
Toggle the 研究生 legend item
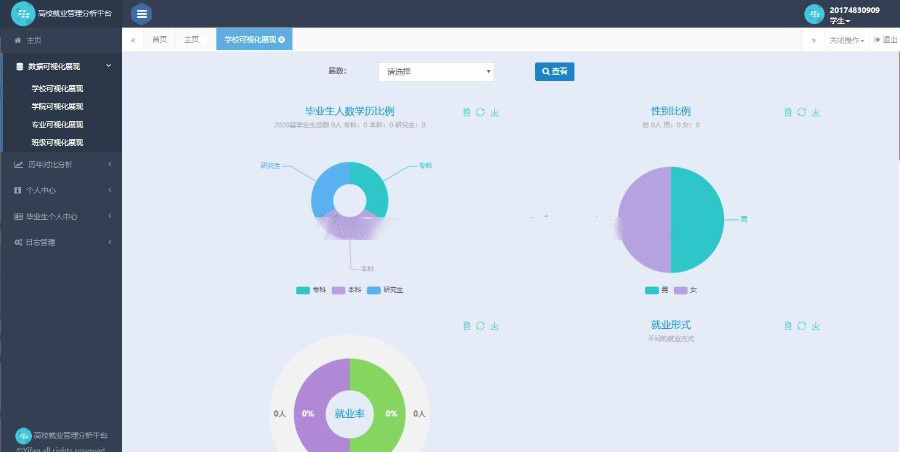(x=385, y=290)
